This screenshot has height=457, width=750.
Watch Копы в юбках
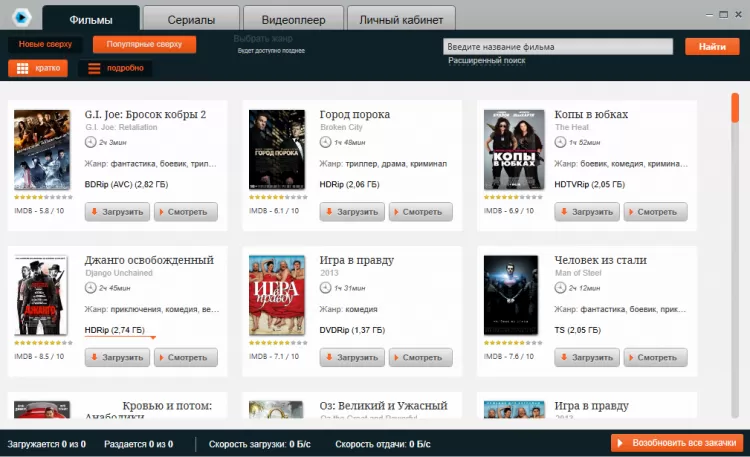(x=655, y=212)
